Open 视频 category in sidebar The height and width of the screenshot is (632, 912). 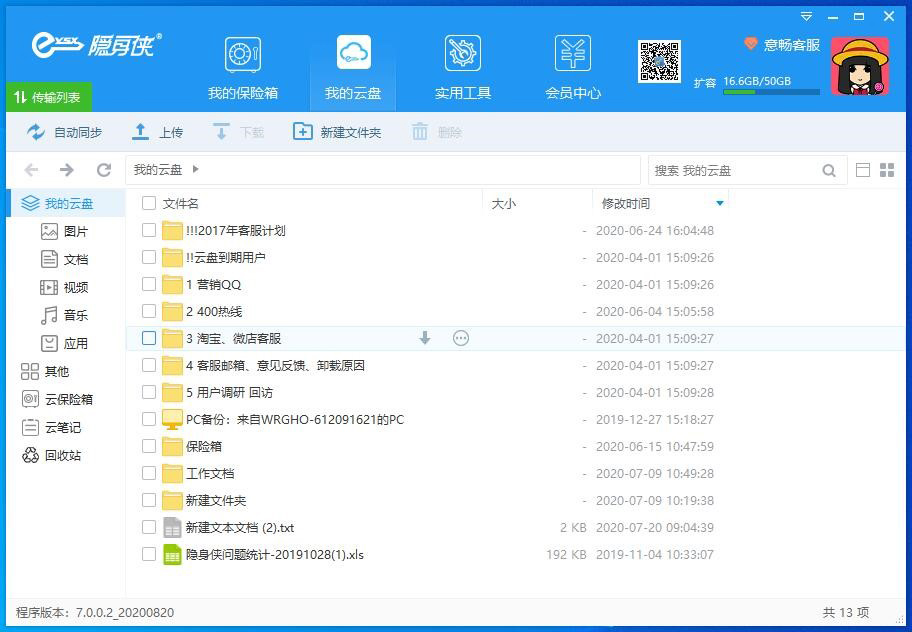(65, 287)
